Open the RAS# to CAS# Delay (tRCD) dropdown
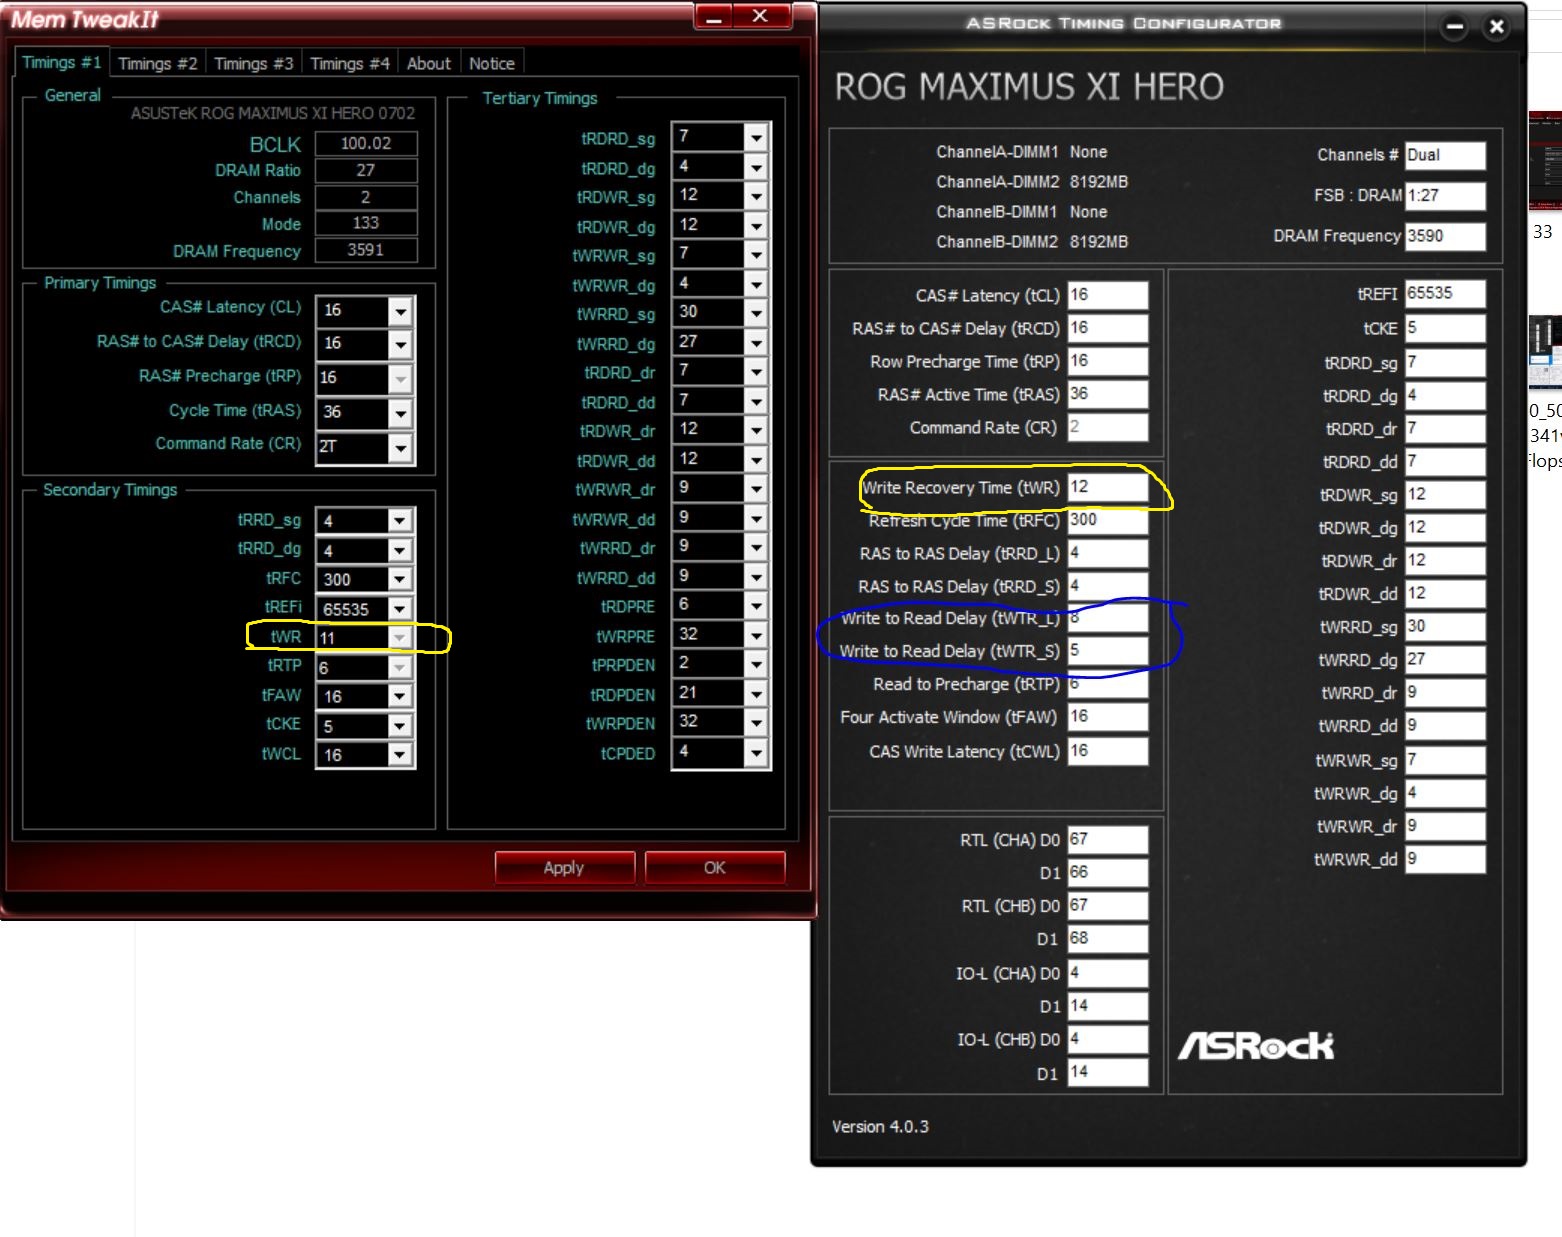The width and height of the screenshot is (1562, 1237). pos(400,344)
